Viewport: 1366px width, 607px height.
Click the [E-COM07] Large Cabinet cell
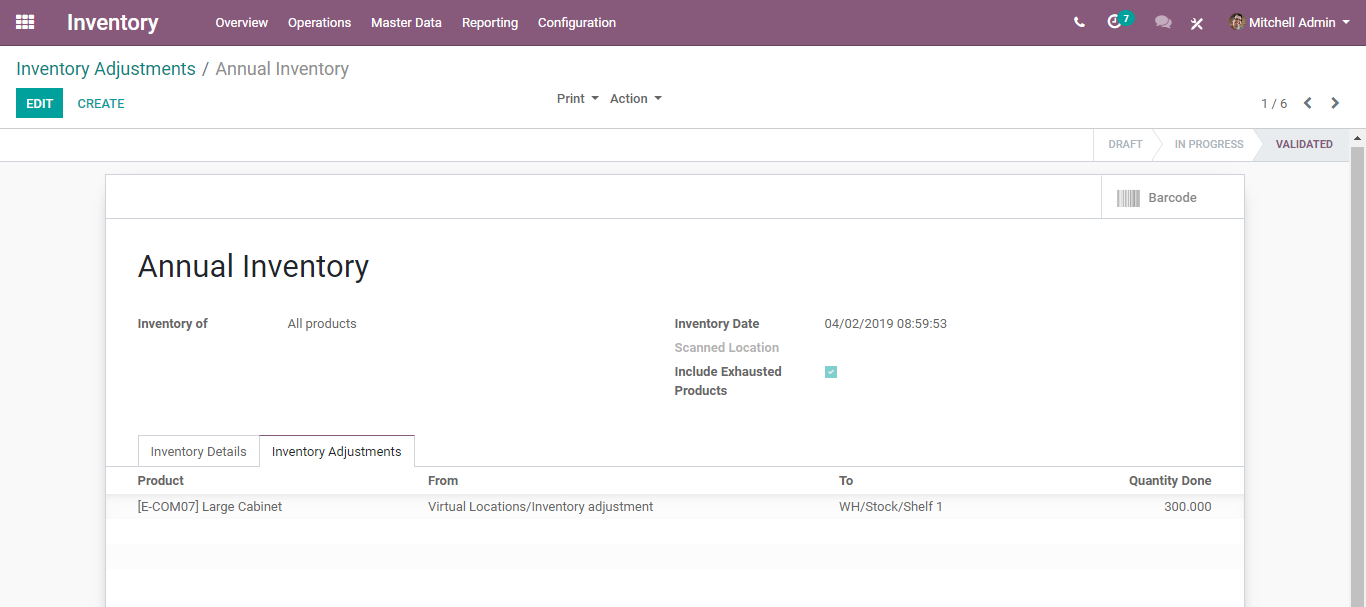click(x=210, y=506)
